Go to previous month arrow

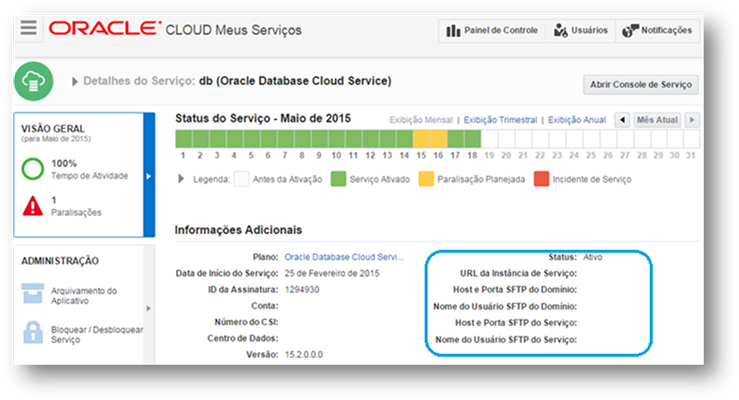(x=622, y=120)
